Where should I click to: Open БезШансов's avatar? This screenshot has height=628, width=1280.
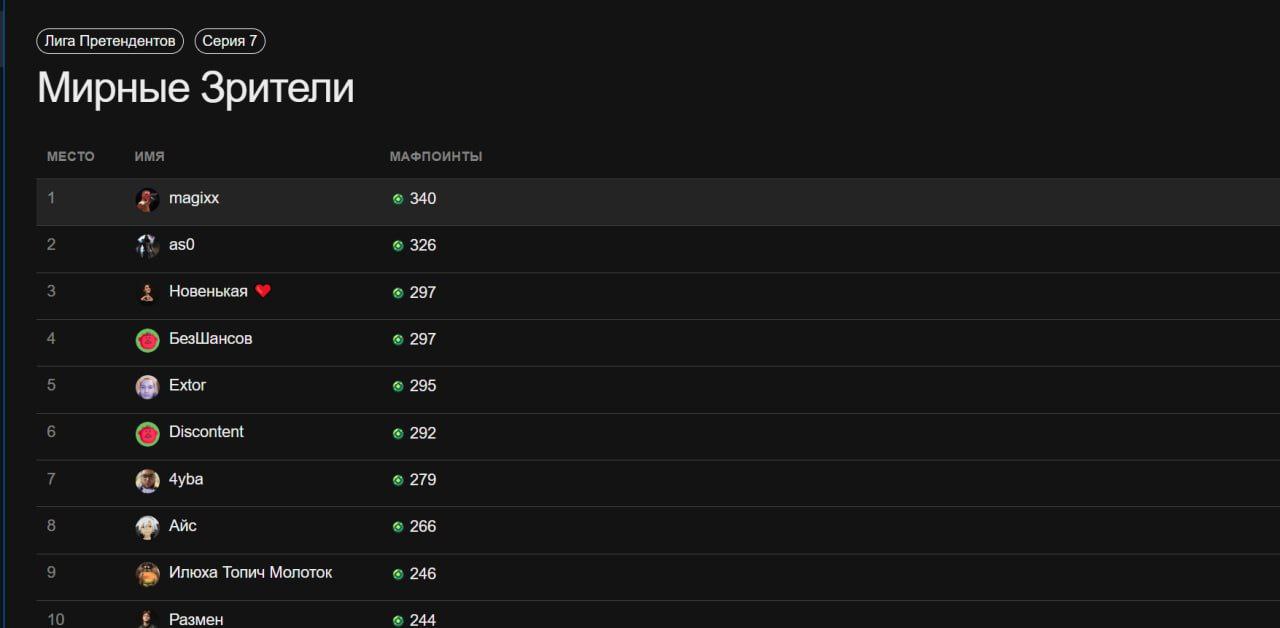tap(147, 340)
